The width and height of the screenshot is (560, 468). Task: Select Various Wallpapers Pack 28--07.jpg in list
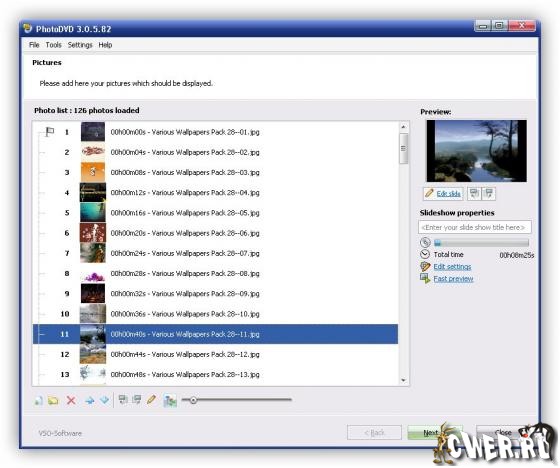[x=215, y=253]
